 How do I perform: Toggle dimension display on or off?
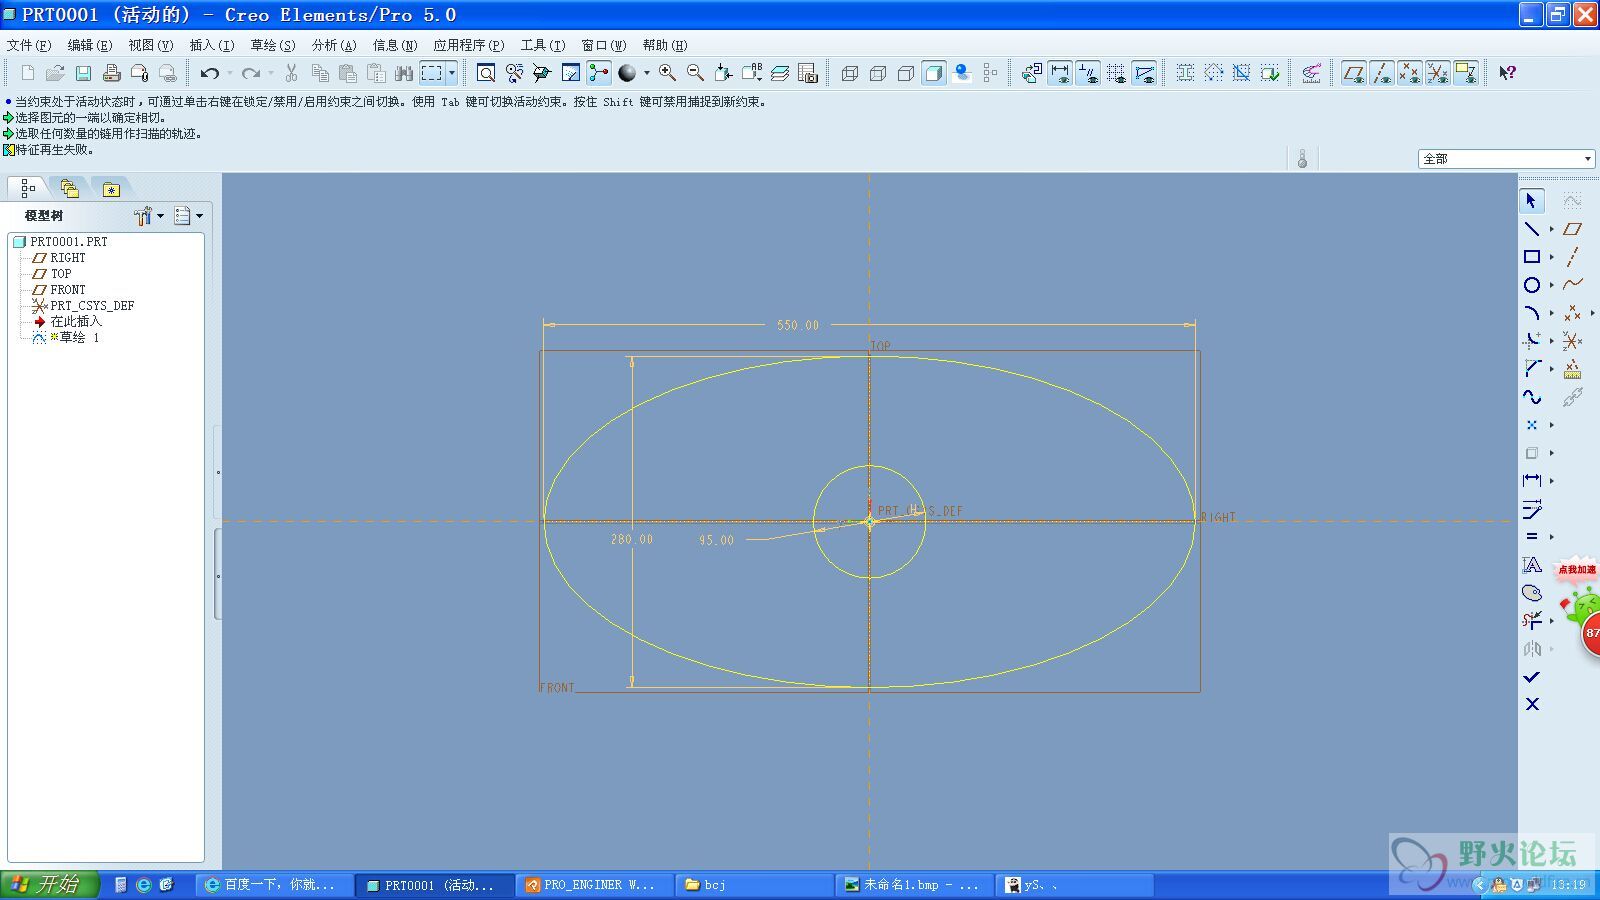[1060, 73]
